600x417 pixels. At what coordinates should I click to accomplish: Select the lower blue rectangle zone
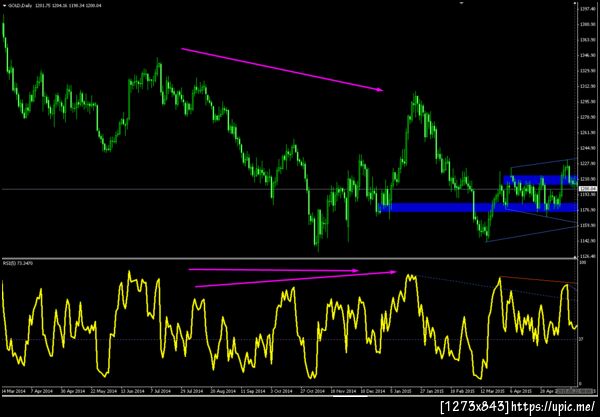(x=477, y=207)
